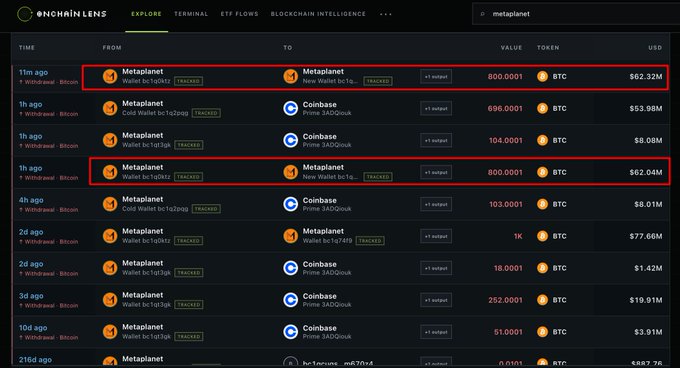Viewport: 680px width, 368px height.
Task: Expand +1 output in the $62.04M row
Action: (436, 172)
